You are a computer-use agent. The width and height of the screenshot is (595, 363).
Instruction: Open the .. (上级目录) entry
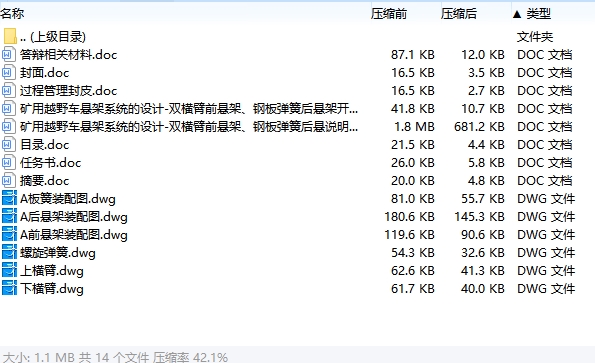coord(53,37)
